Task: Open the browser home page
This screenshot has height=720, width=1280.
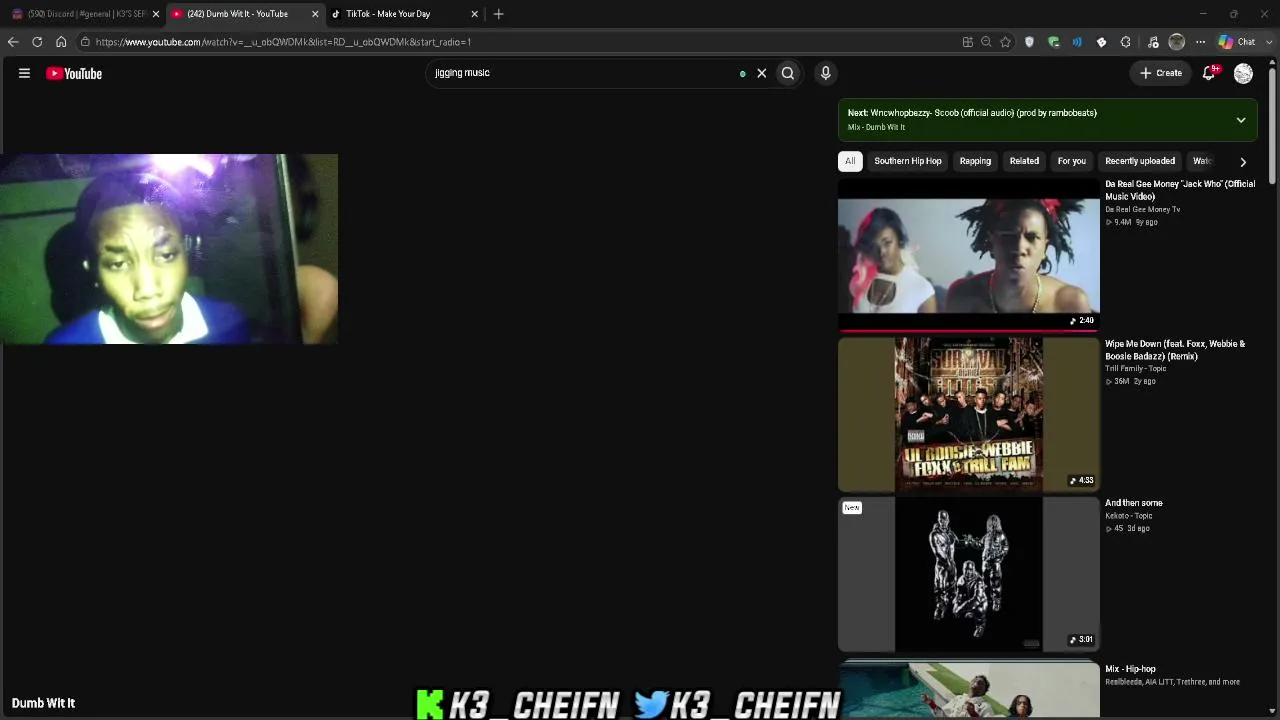Action: 61,42
